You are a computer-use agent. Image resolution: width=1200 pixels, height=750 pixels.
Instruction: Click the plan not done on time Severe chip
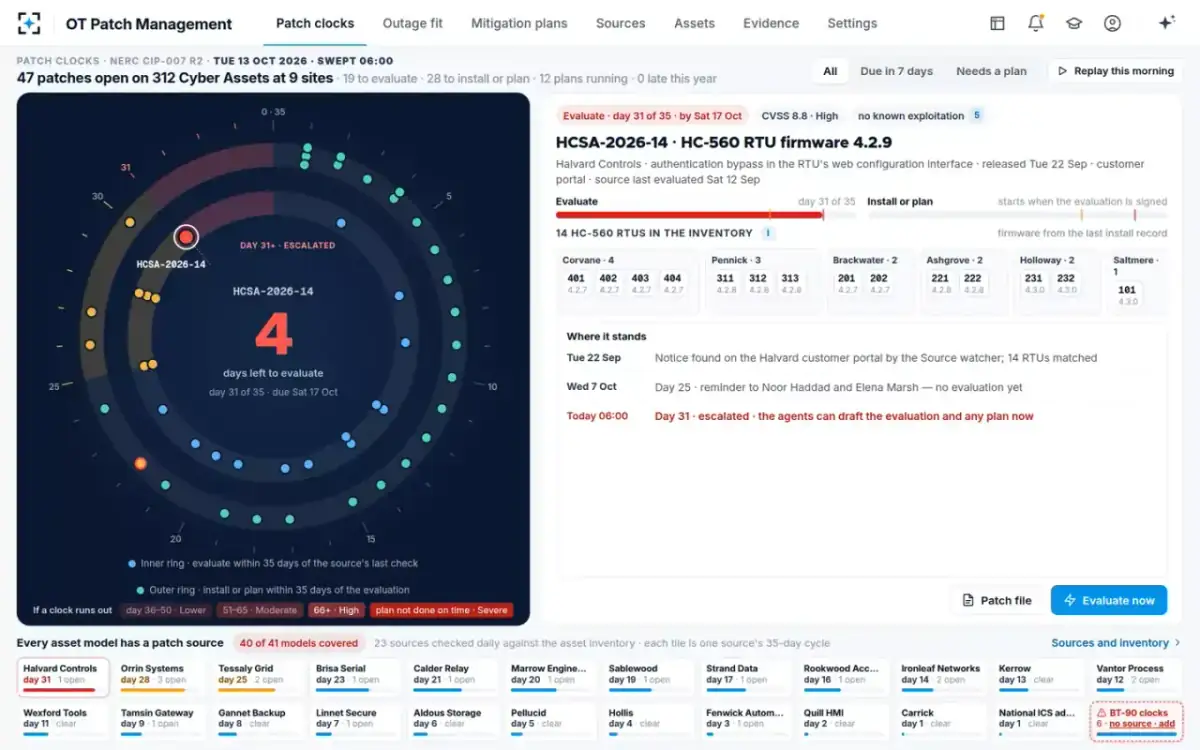441,610
